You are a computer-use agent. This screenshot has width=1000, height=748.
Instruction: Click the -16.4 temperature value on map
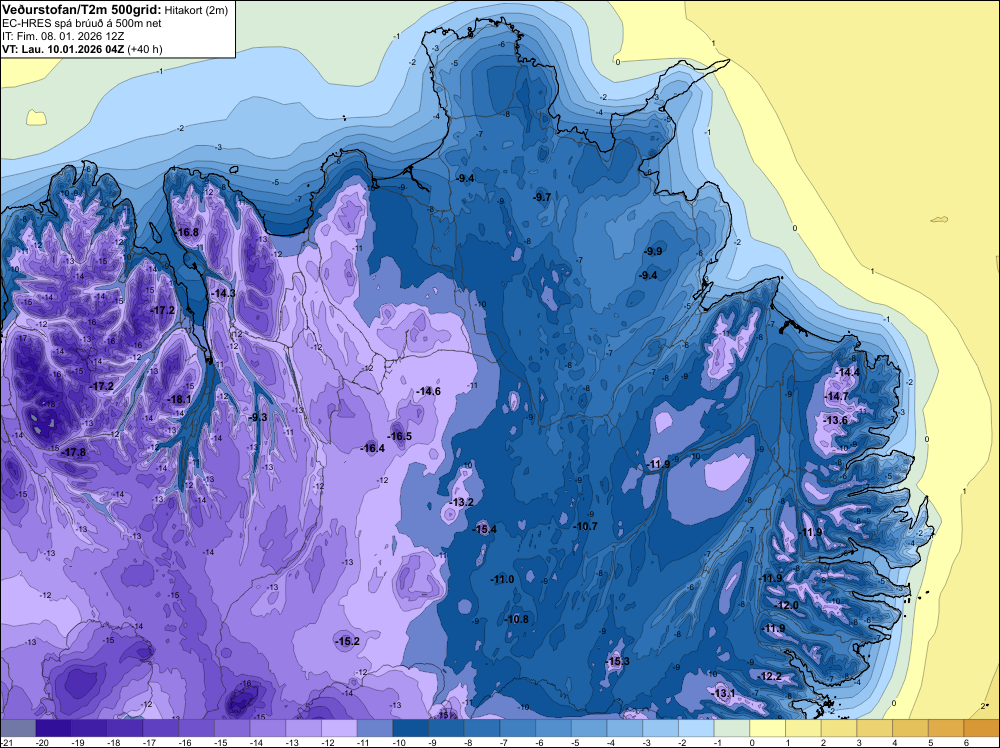pos(372,448)
